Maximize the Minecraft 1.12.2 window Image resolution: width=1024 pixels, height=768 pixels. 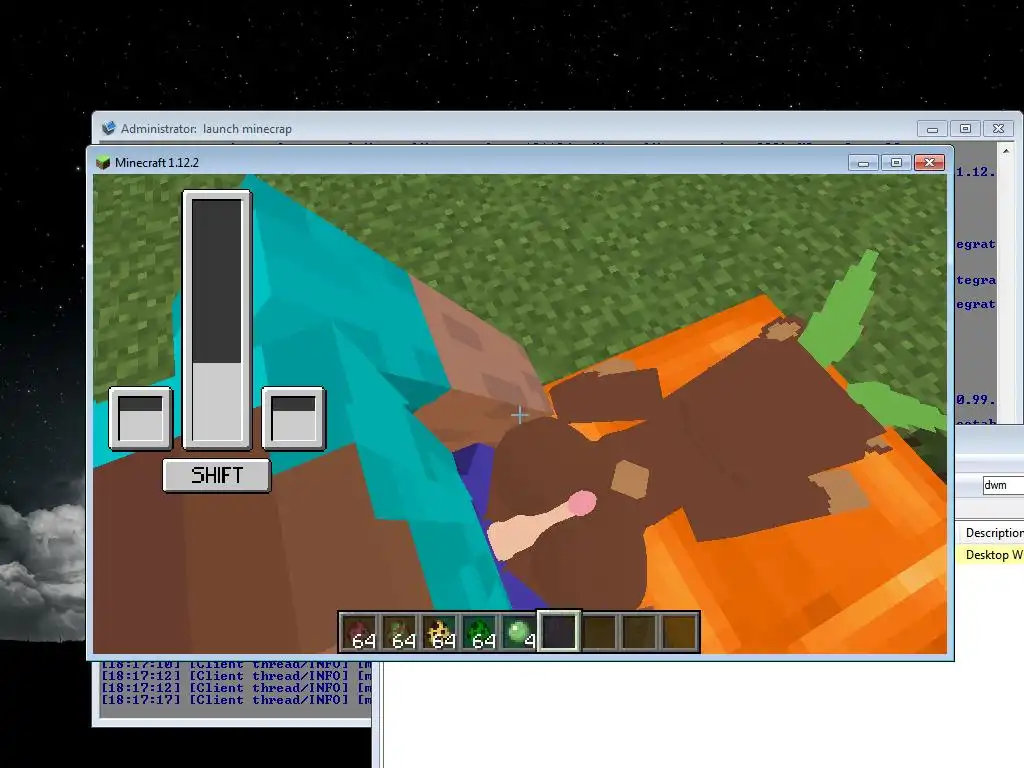tap(896, 163)
